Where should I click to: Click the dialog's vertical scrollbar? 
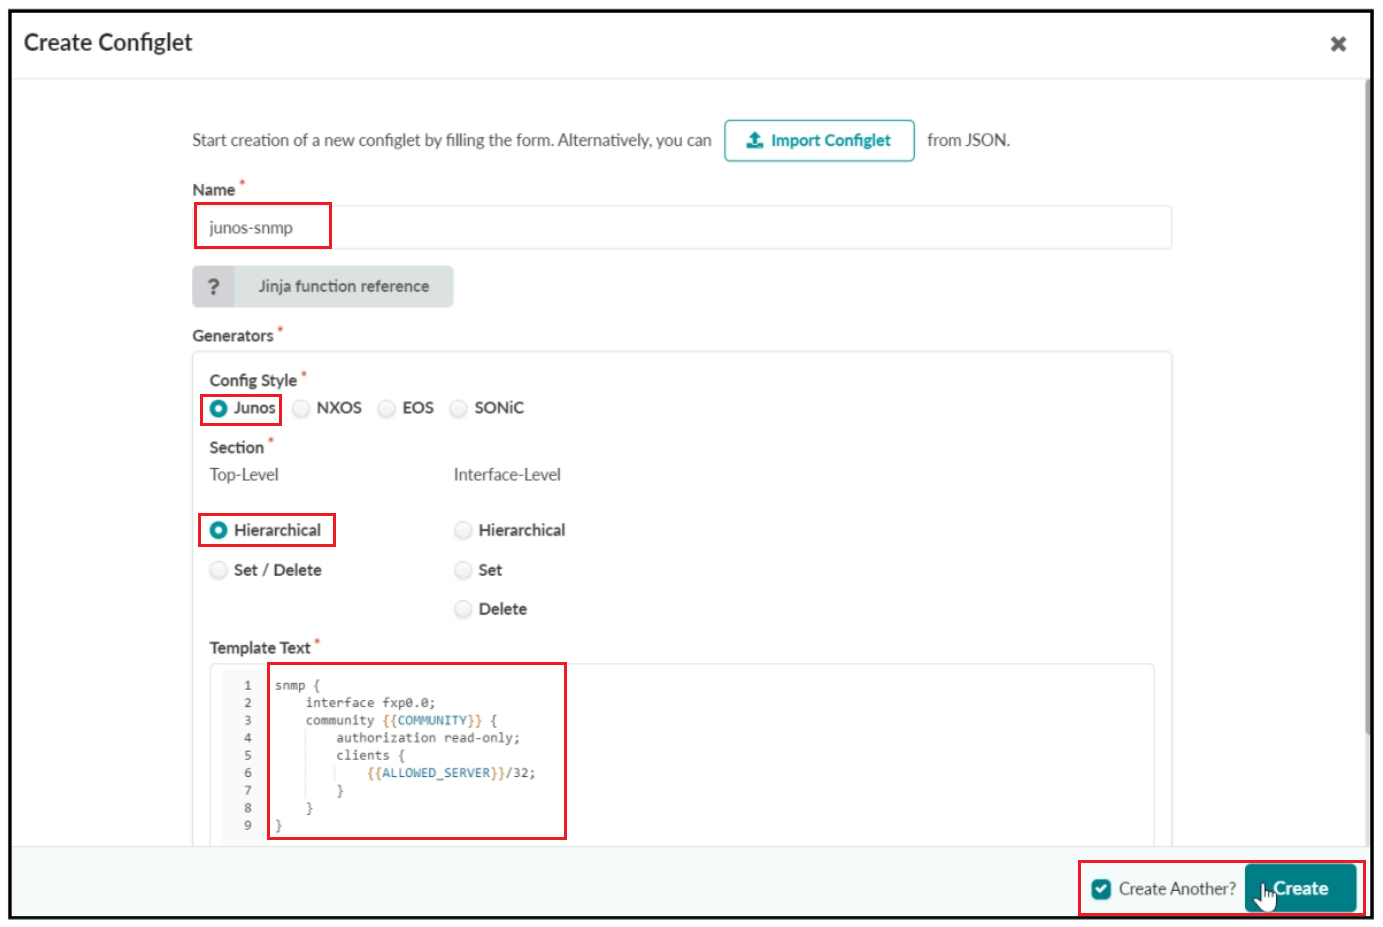pyautogui.click(x=1367, y=400)
